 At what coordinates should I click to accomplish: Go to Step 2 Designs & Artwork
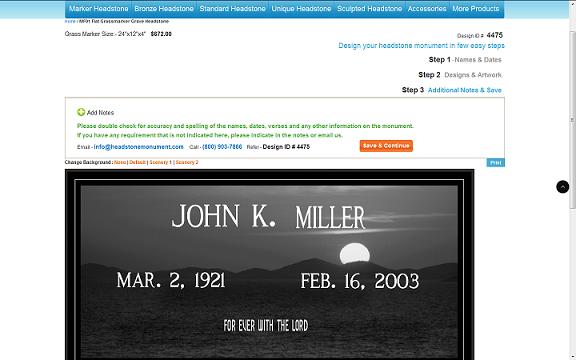[x=460, y=75]
